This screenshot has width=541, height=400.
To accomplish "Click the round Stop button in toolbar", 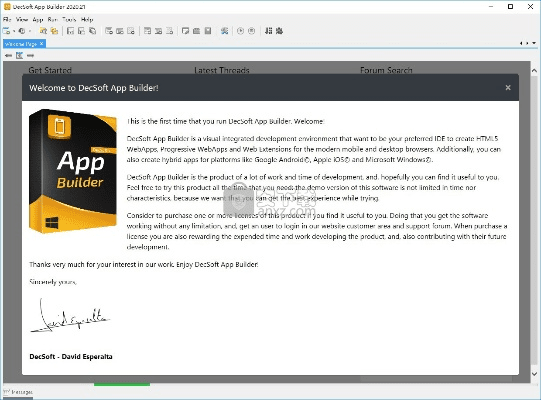I will click(x=252, y=31).
